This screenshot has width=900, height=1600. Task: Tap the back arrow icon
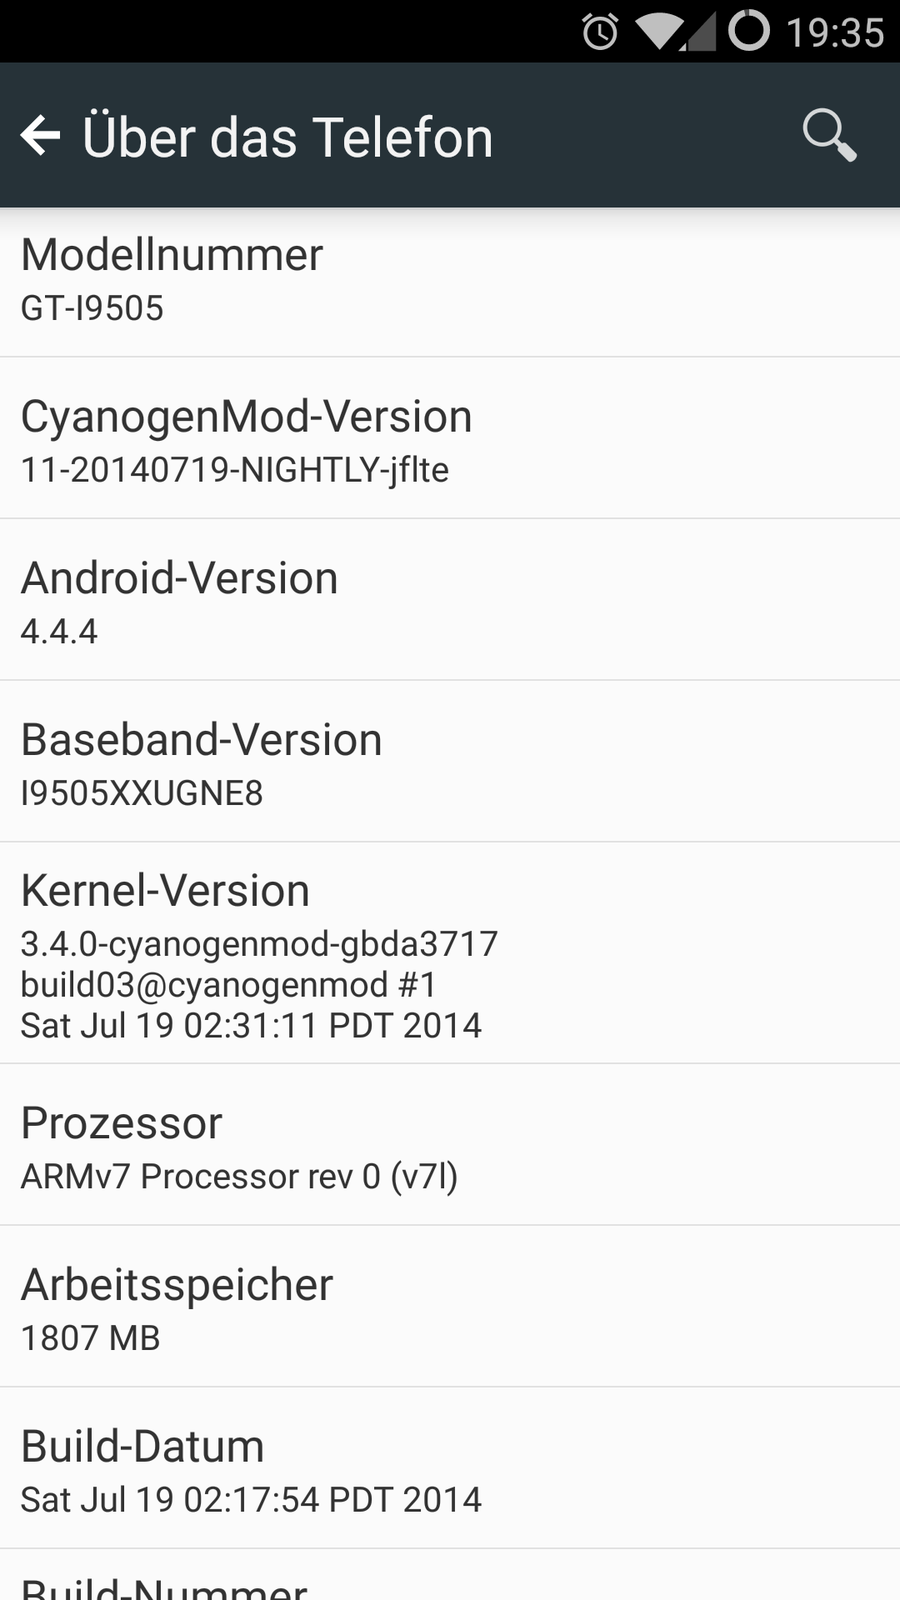coord(41,136)
